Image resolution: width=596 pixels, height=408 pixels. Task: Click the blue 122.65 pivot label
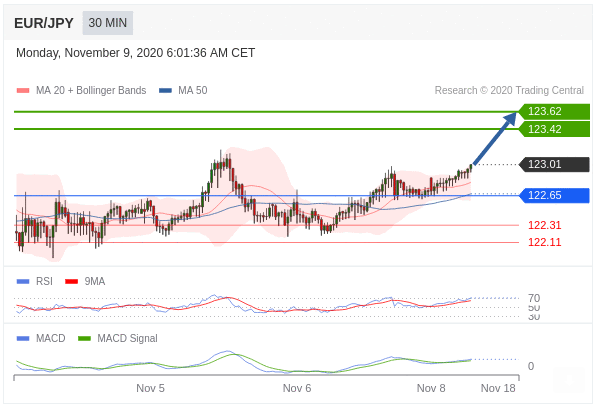pyautogui.click(x=554, y=195)
